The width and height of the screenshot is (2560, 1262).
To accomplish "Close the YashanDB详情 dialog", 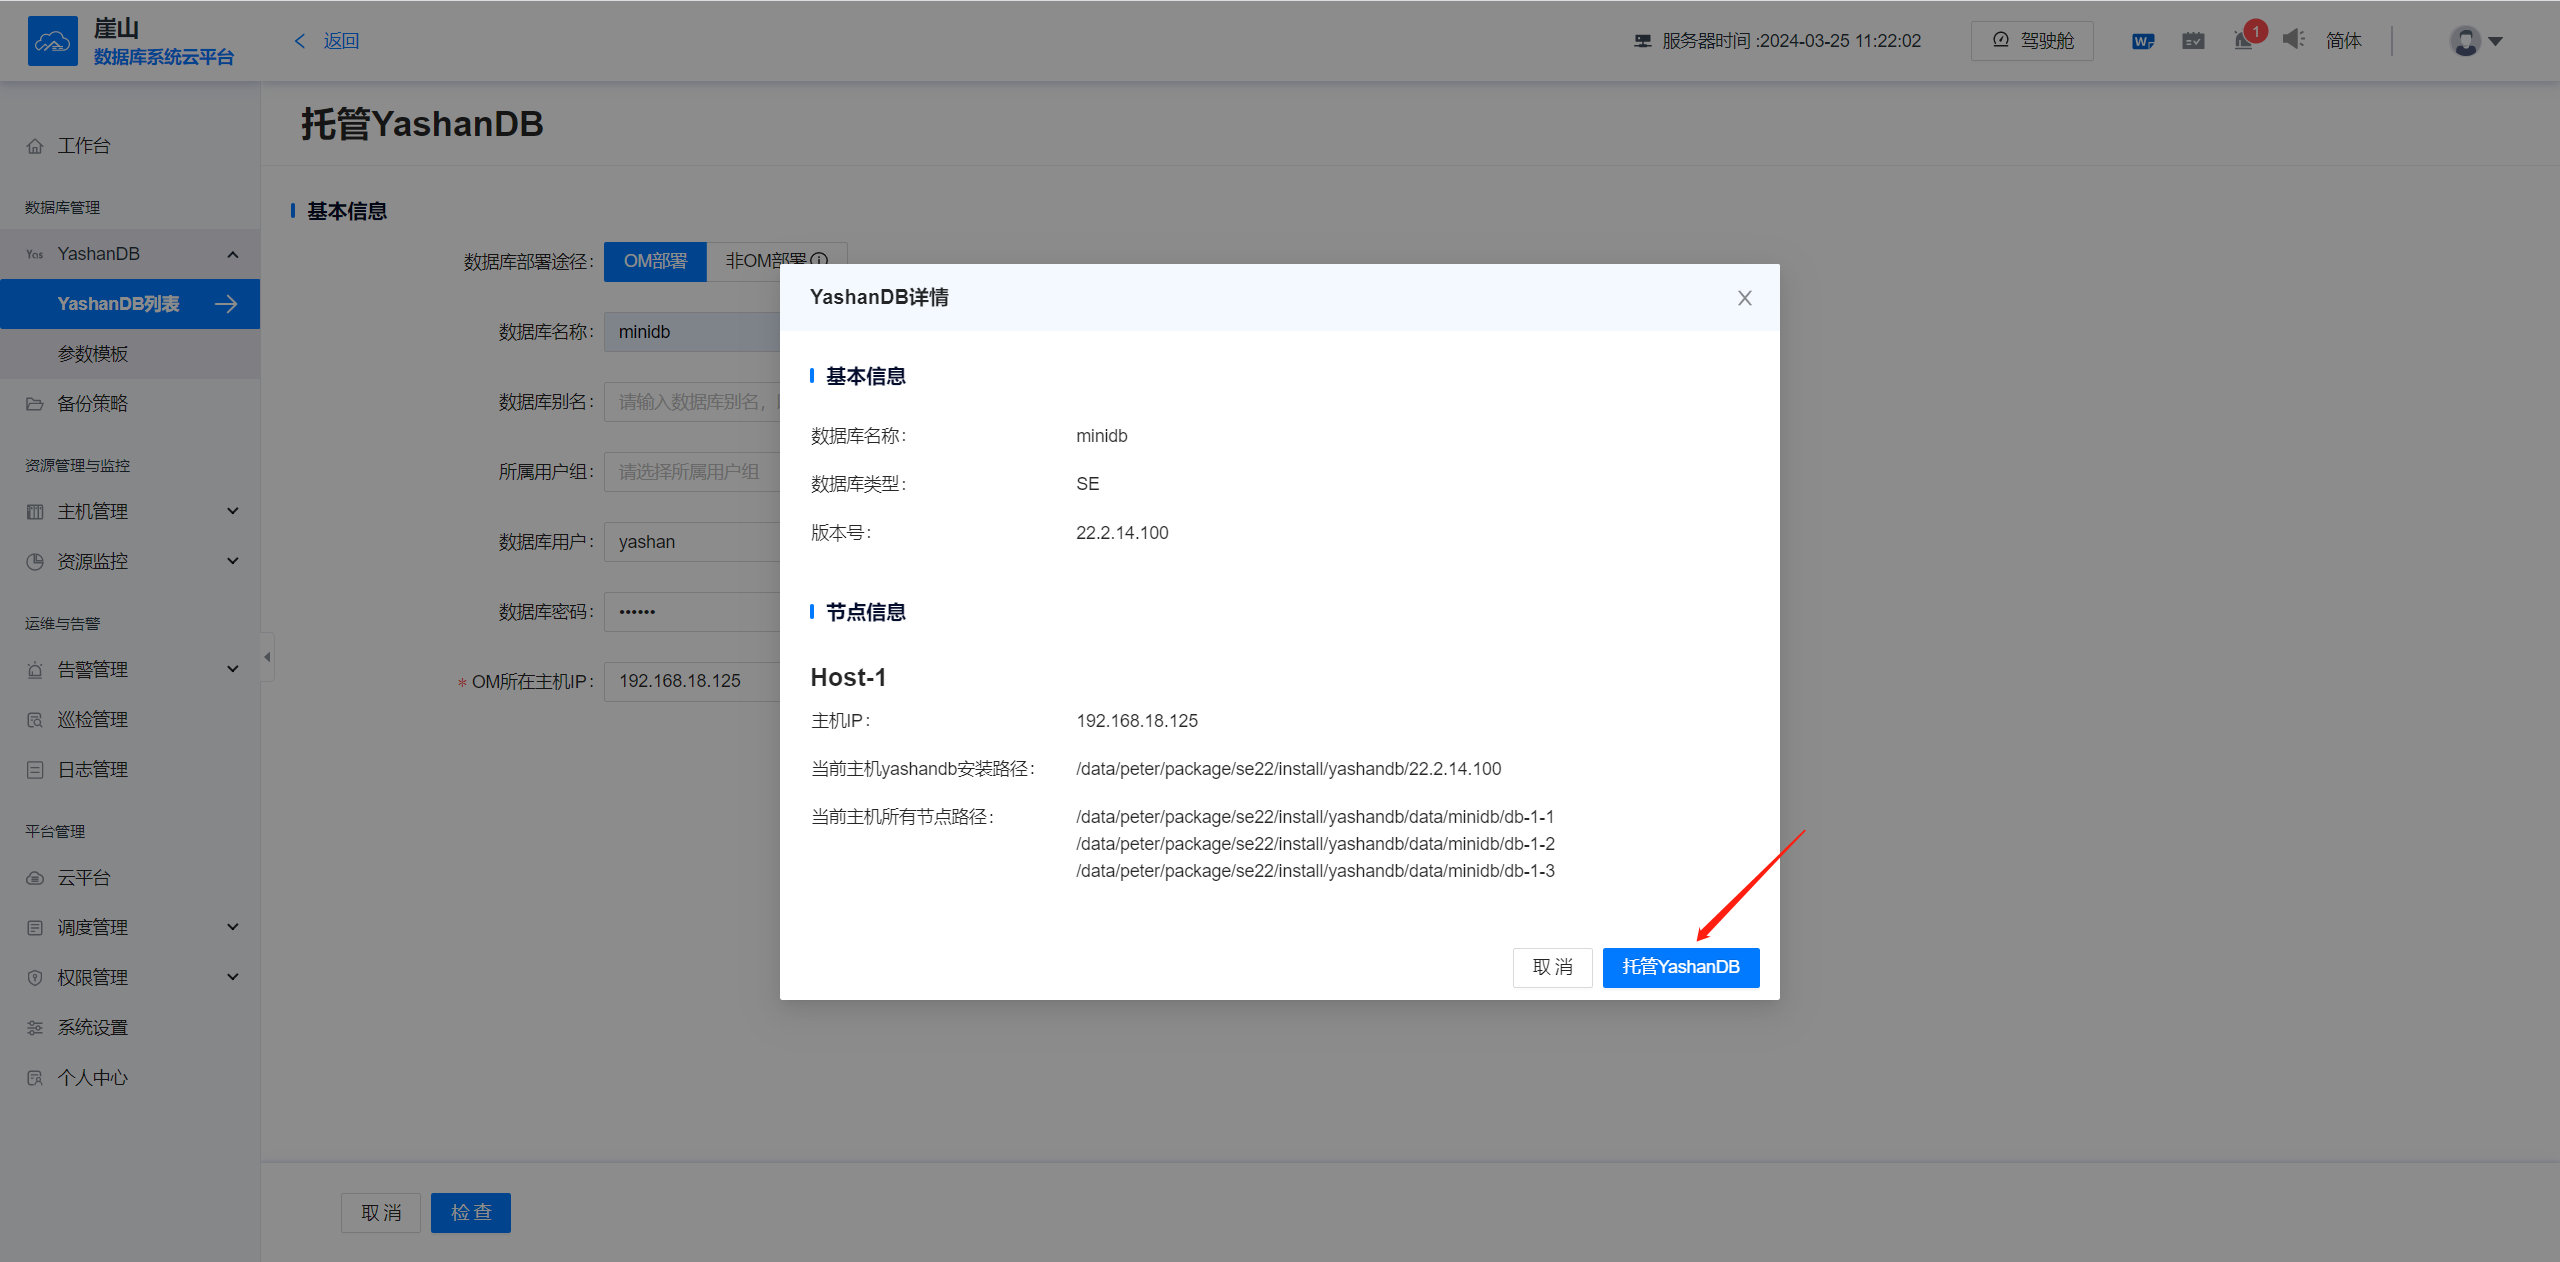I will 1744,298.
